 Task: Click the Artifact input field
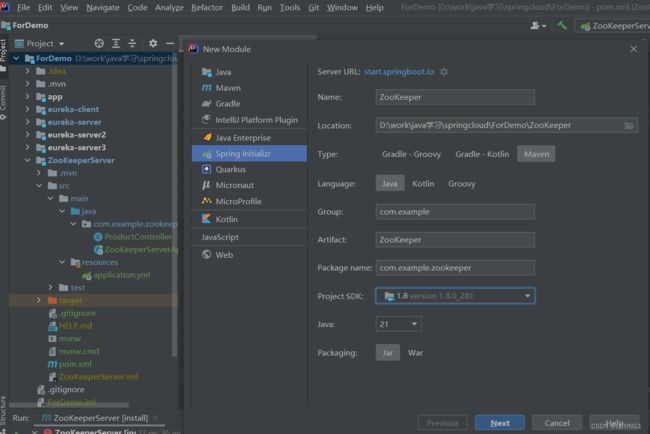(455, 240)
